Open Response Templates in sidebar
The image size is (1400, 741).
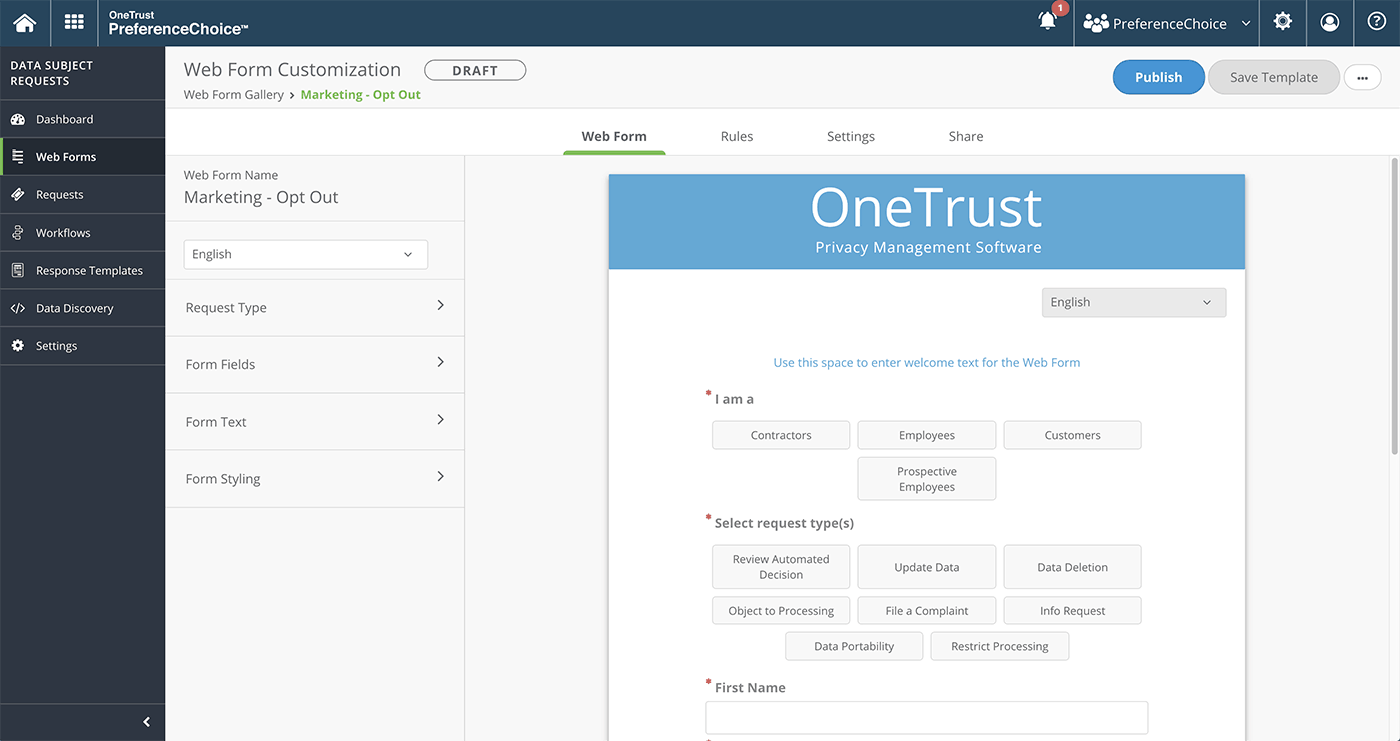82,270
